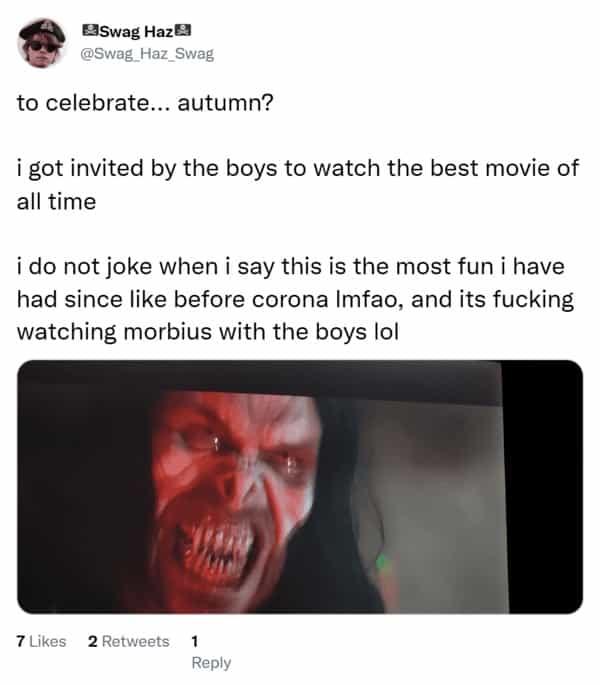This screenshot has height=685, width=600.
Task: Click the reply count number 1
Action: coord(195,641)
